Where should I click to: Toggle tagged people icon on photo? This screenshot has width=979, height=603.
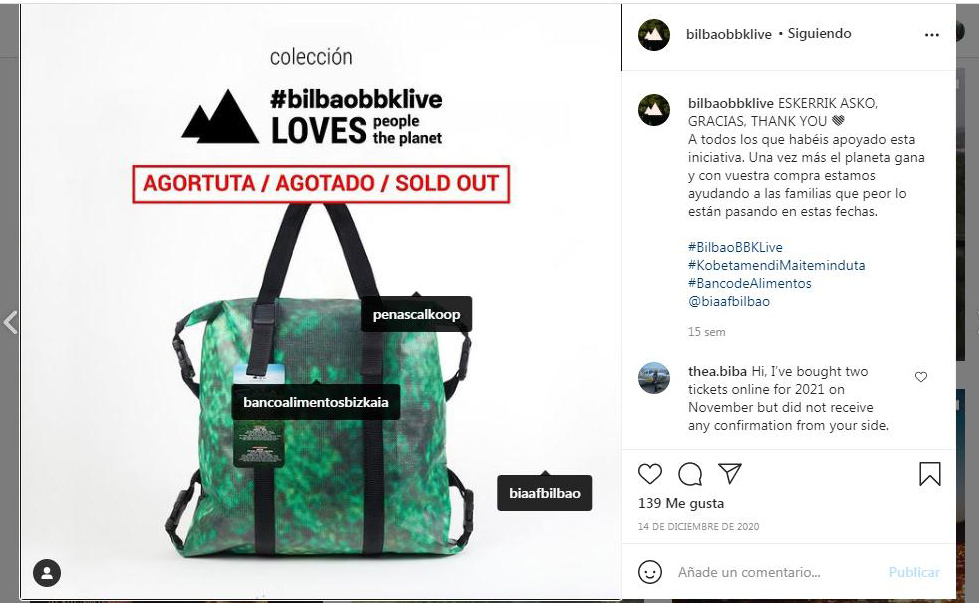(x=47, y=572)
